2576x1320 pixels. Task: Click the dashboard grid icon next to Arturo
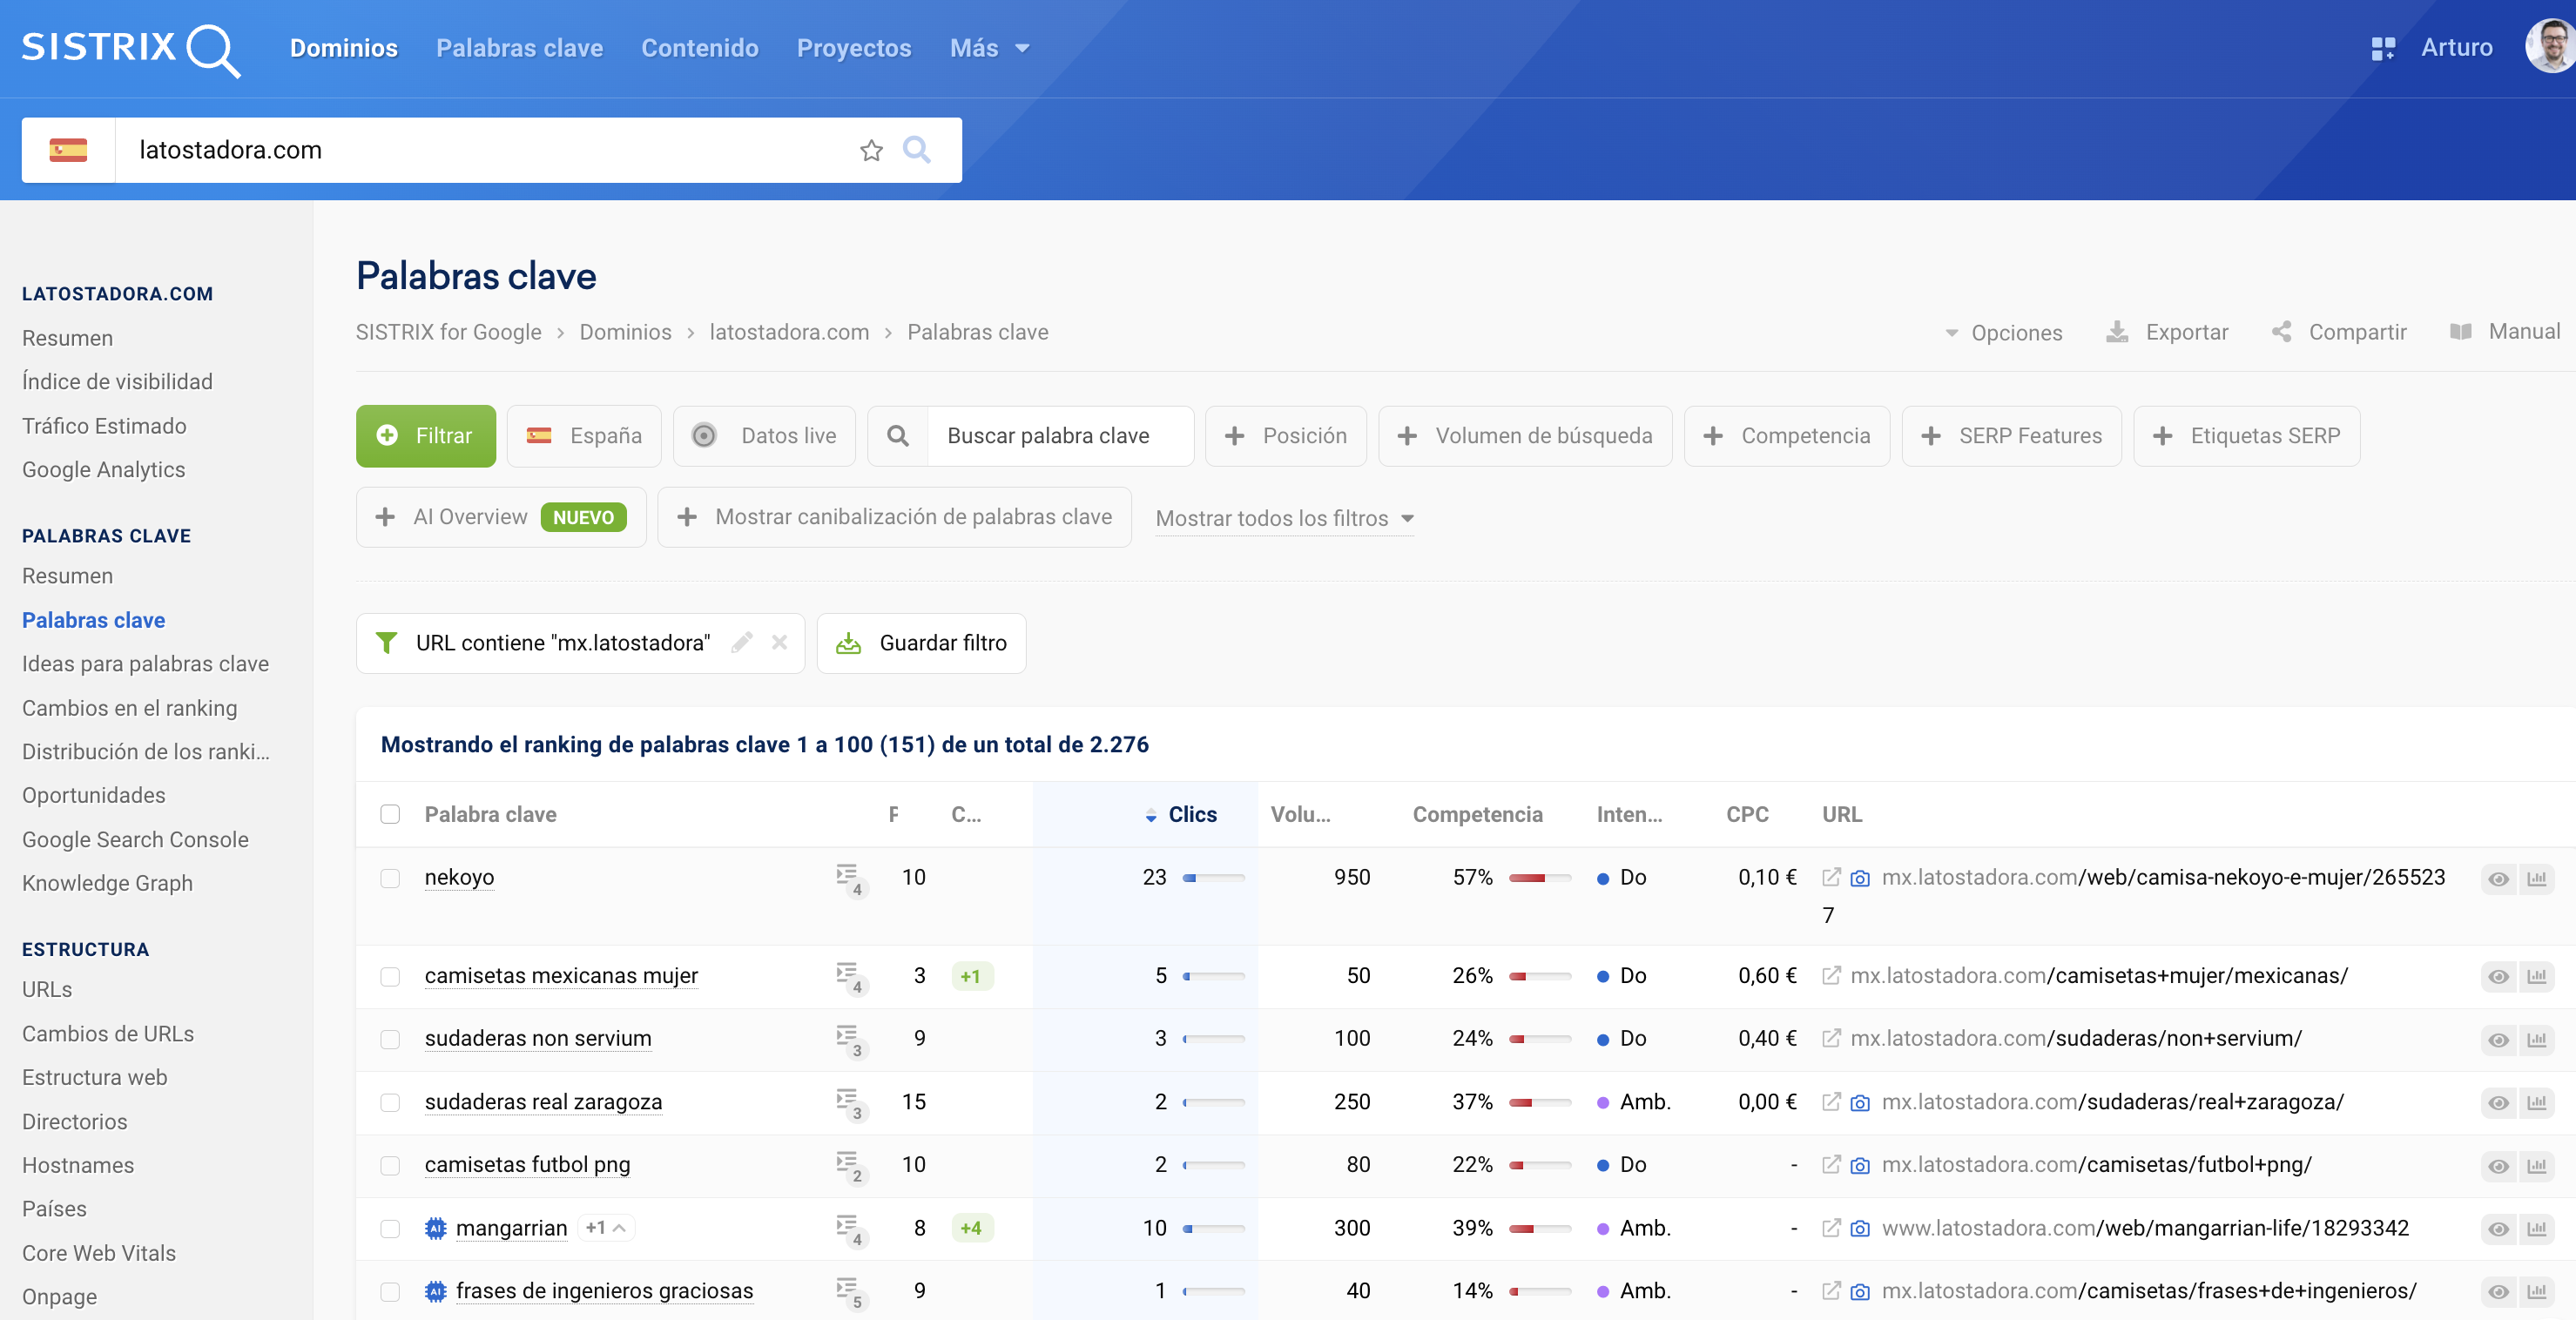pos(2383,48)
